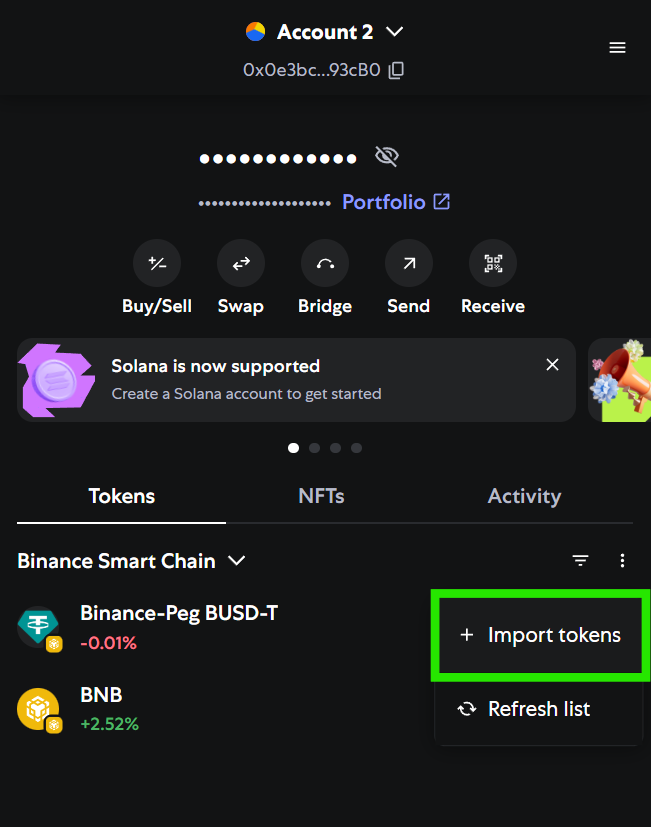Switch to the NFTs tab
This screenshot has width=651, height=827.
point(321,496)
